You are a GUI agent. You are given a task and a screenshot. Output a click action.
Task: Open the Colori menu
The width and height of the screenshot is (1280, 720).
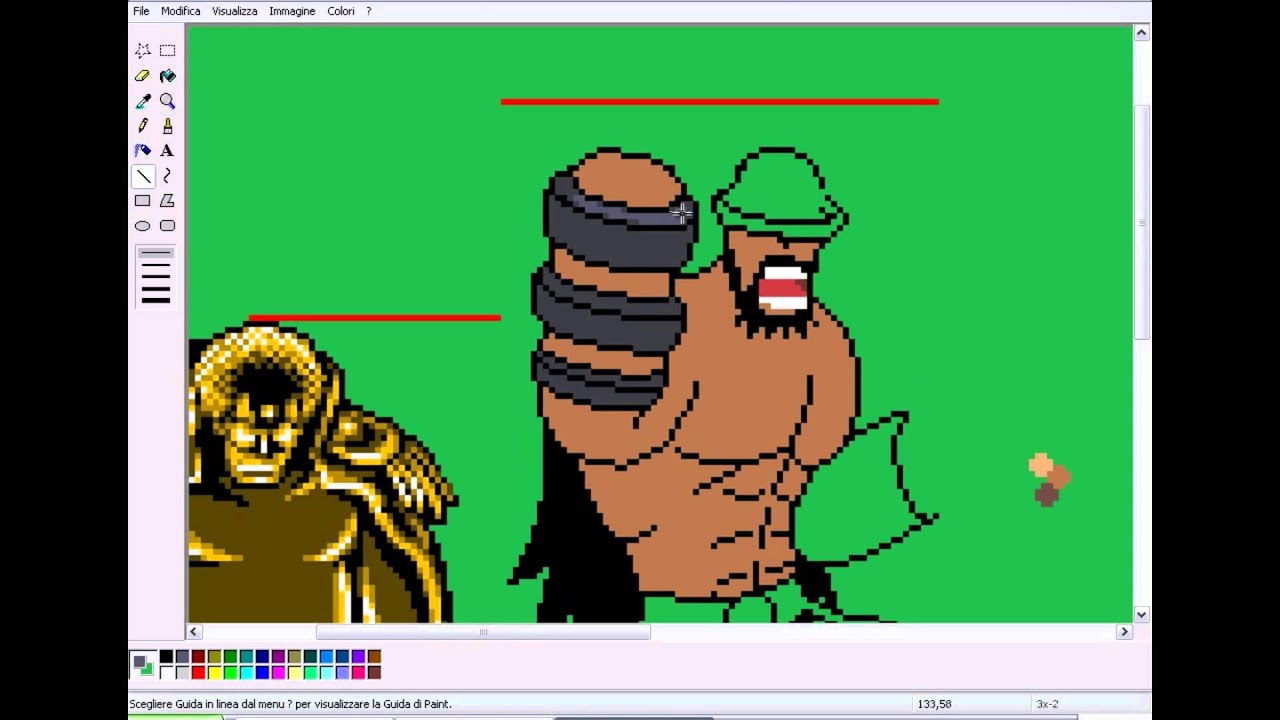(341, 11)
